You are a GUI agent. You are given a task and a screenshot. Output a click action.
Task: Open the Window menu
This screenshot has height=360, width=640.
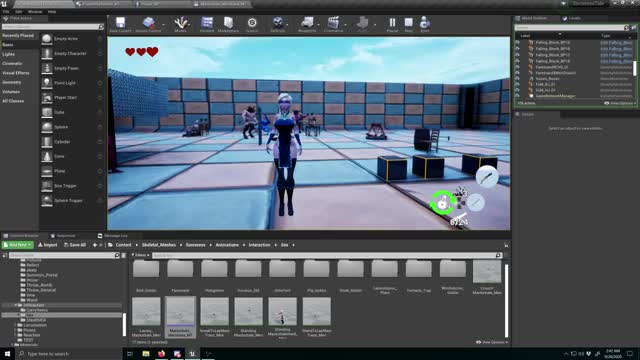click(x=35, y=12)
